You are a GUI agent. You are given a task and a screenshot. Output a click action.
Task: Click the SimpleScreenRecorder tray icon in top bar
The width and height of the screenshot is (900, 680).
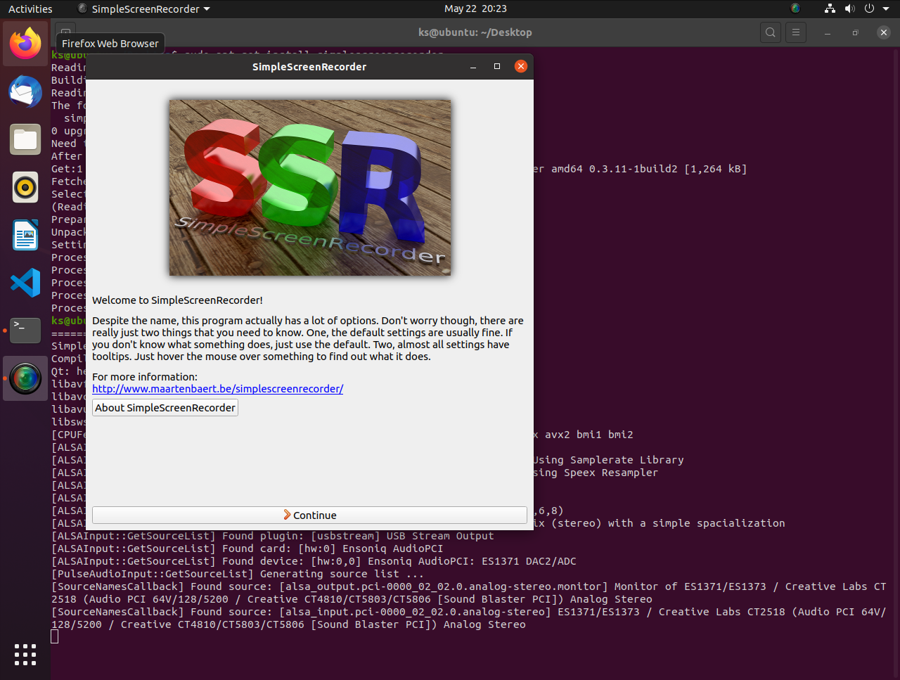click(795, 9)
